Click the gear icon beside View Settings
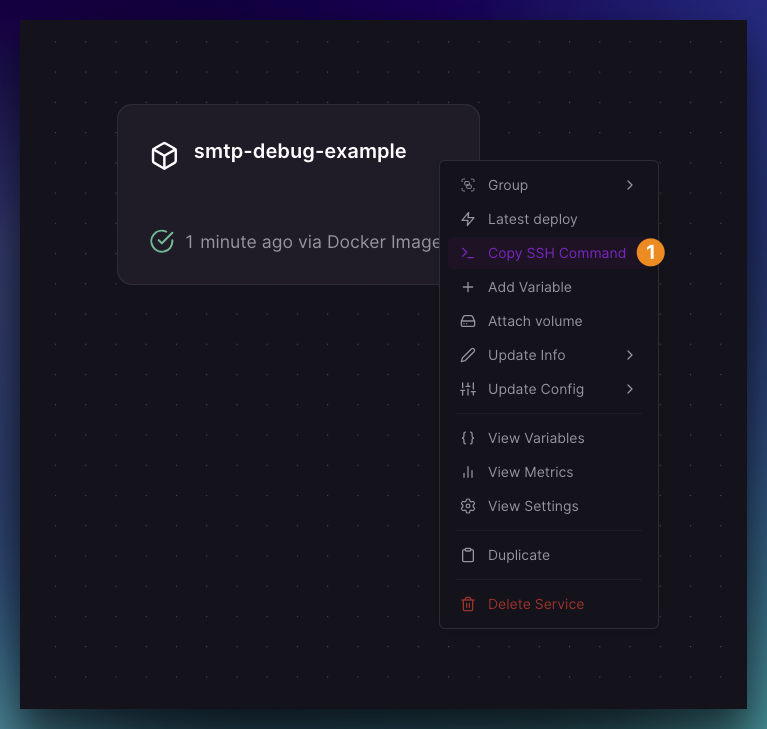Viewport: 767px width, 729px height. point(468,506)
